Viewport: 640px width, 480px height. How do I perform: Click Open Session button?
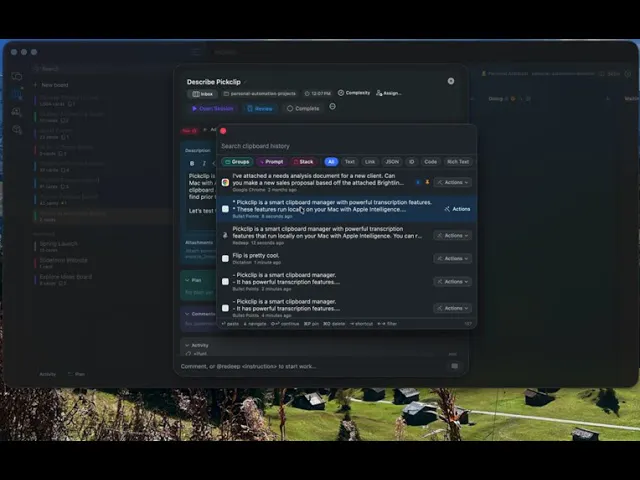tap(213, 109)
